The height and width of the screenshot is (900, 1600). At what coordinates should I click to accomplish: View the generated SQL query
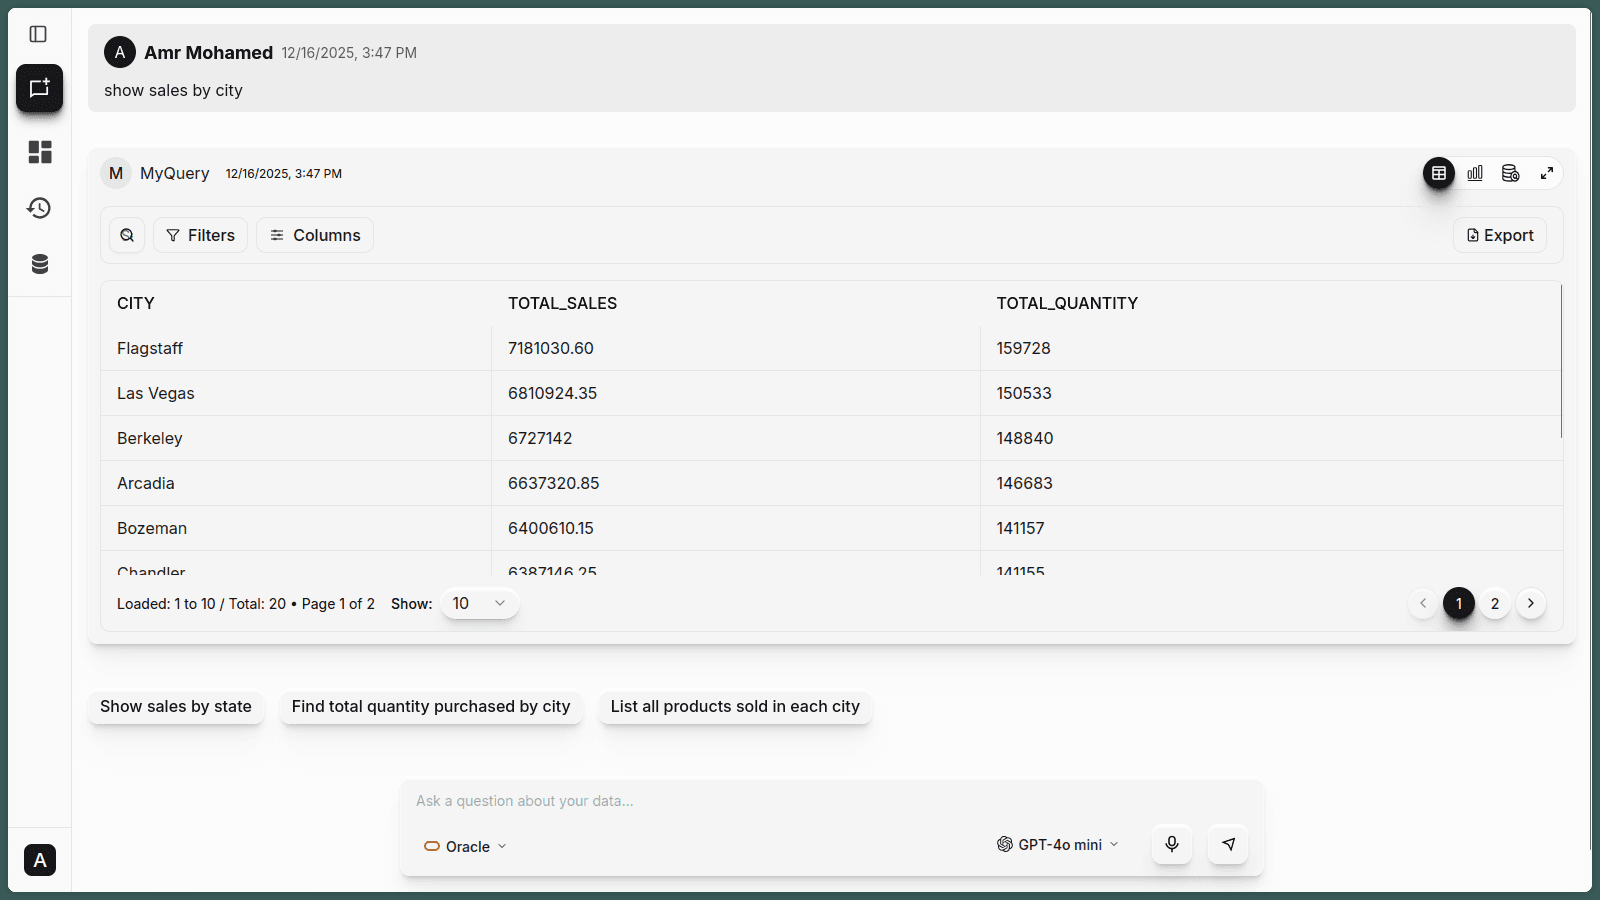coord(1511,173)
